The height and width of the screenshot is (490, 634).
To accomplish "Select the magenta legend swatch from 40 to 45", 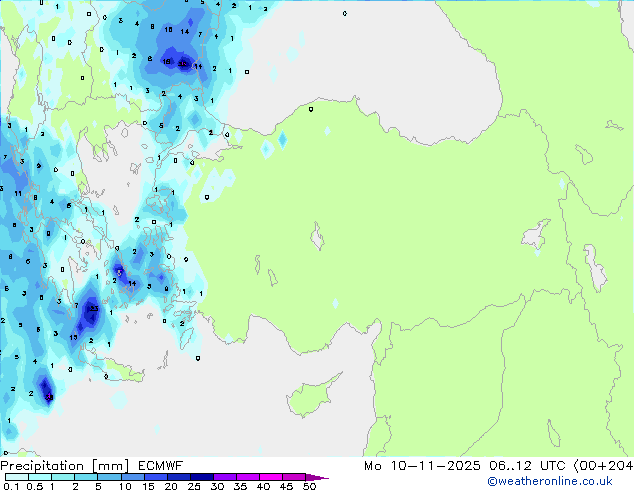I will (x=271, y=477).
